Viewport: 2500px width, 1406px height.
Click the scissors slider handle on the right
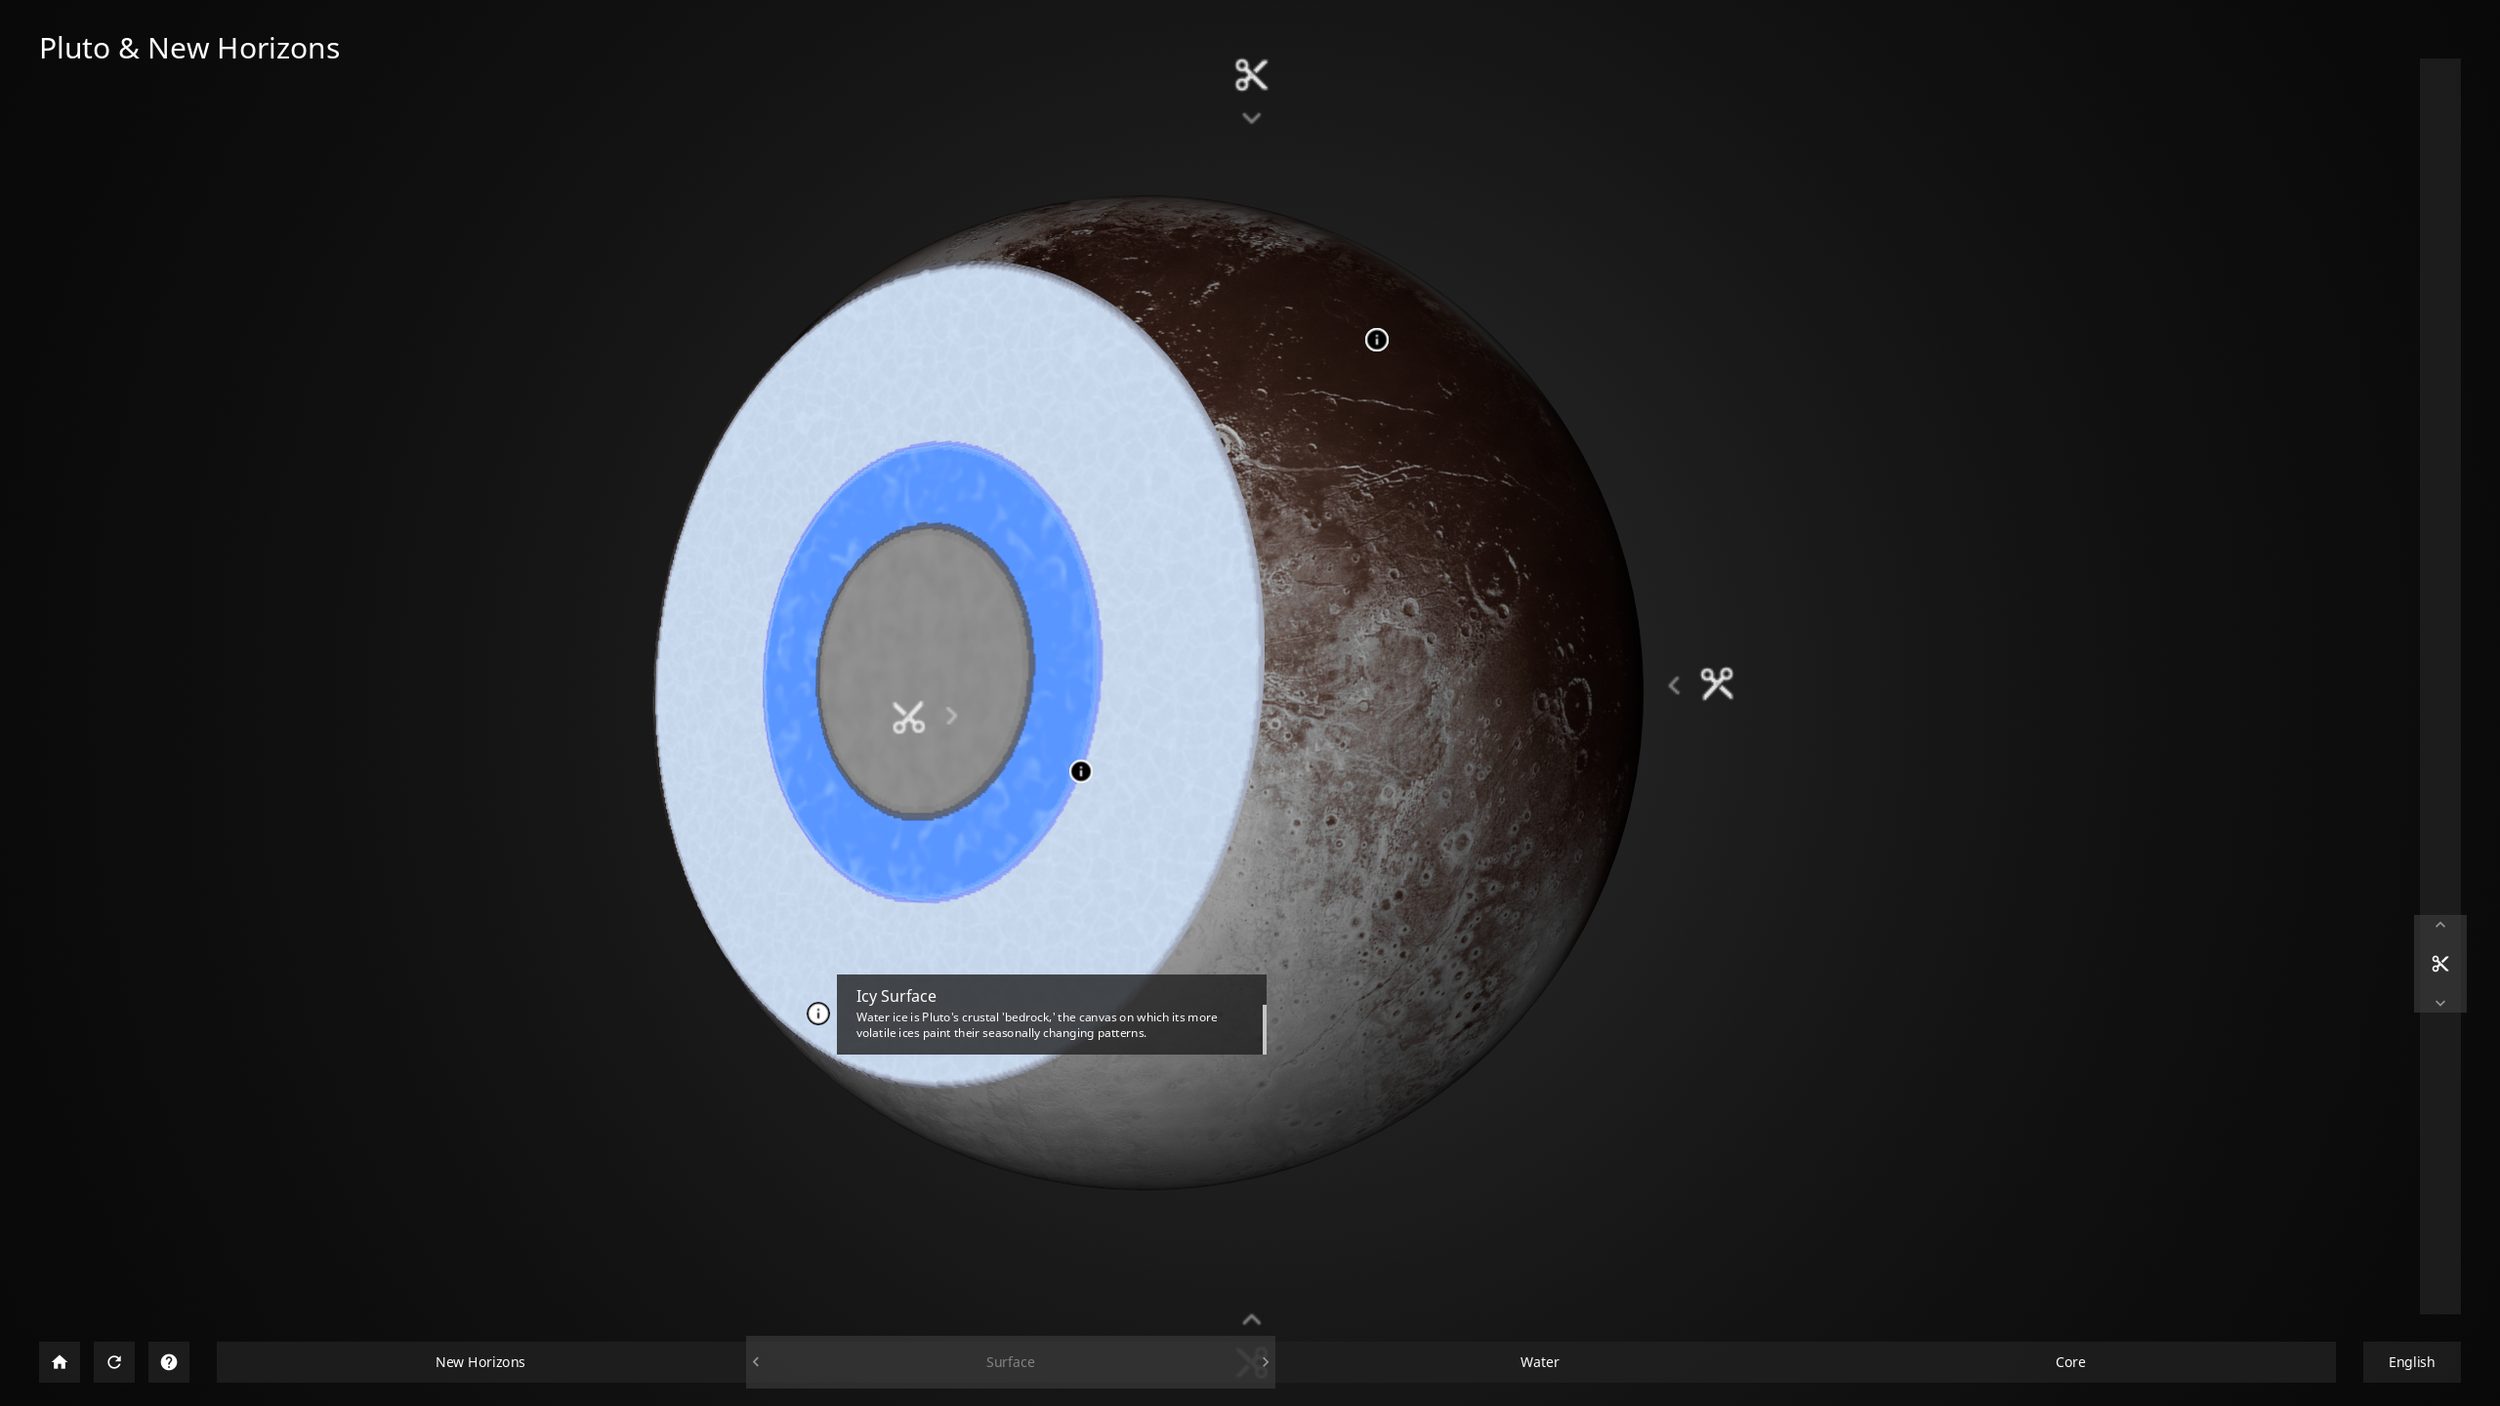click(x=2440, y=964)
